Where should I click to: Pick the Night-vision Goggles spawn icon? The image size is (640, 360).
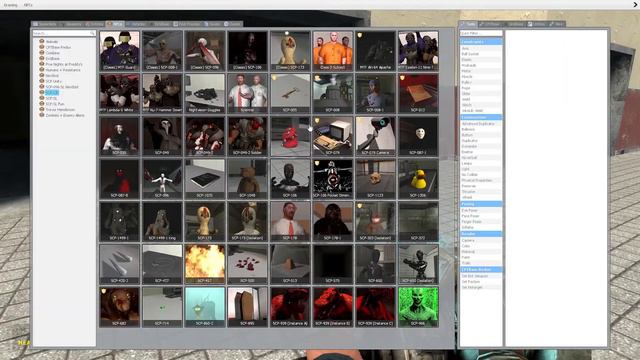[x=205, y=93]
